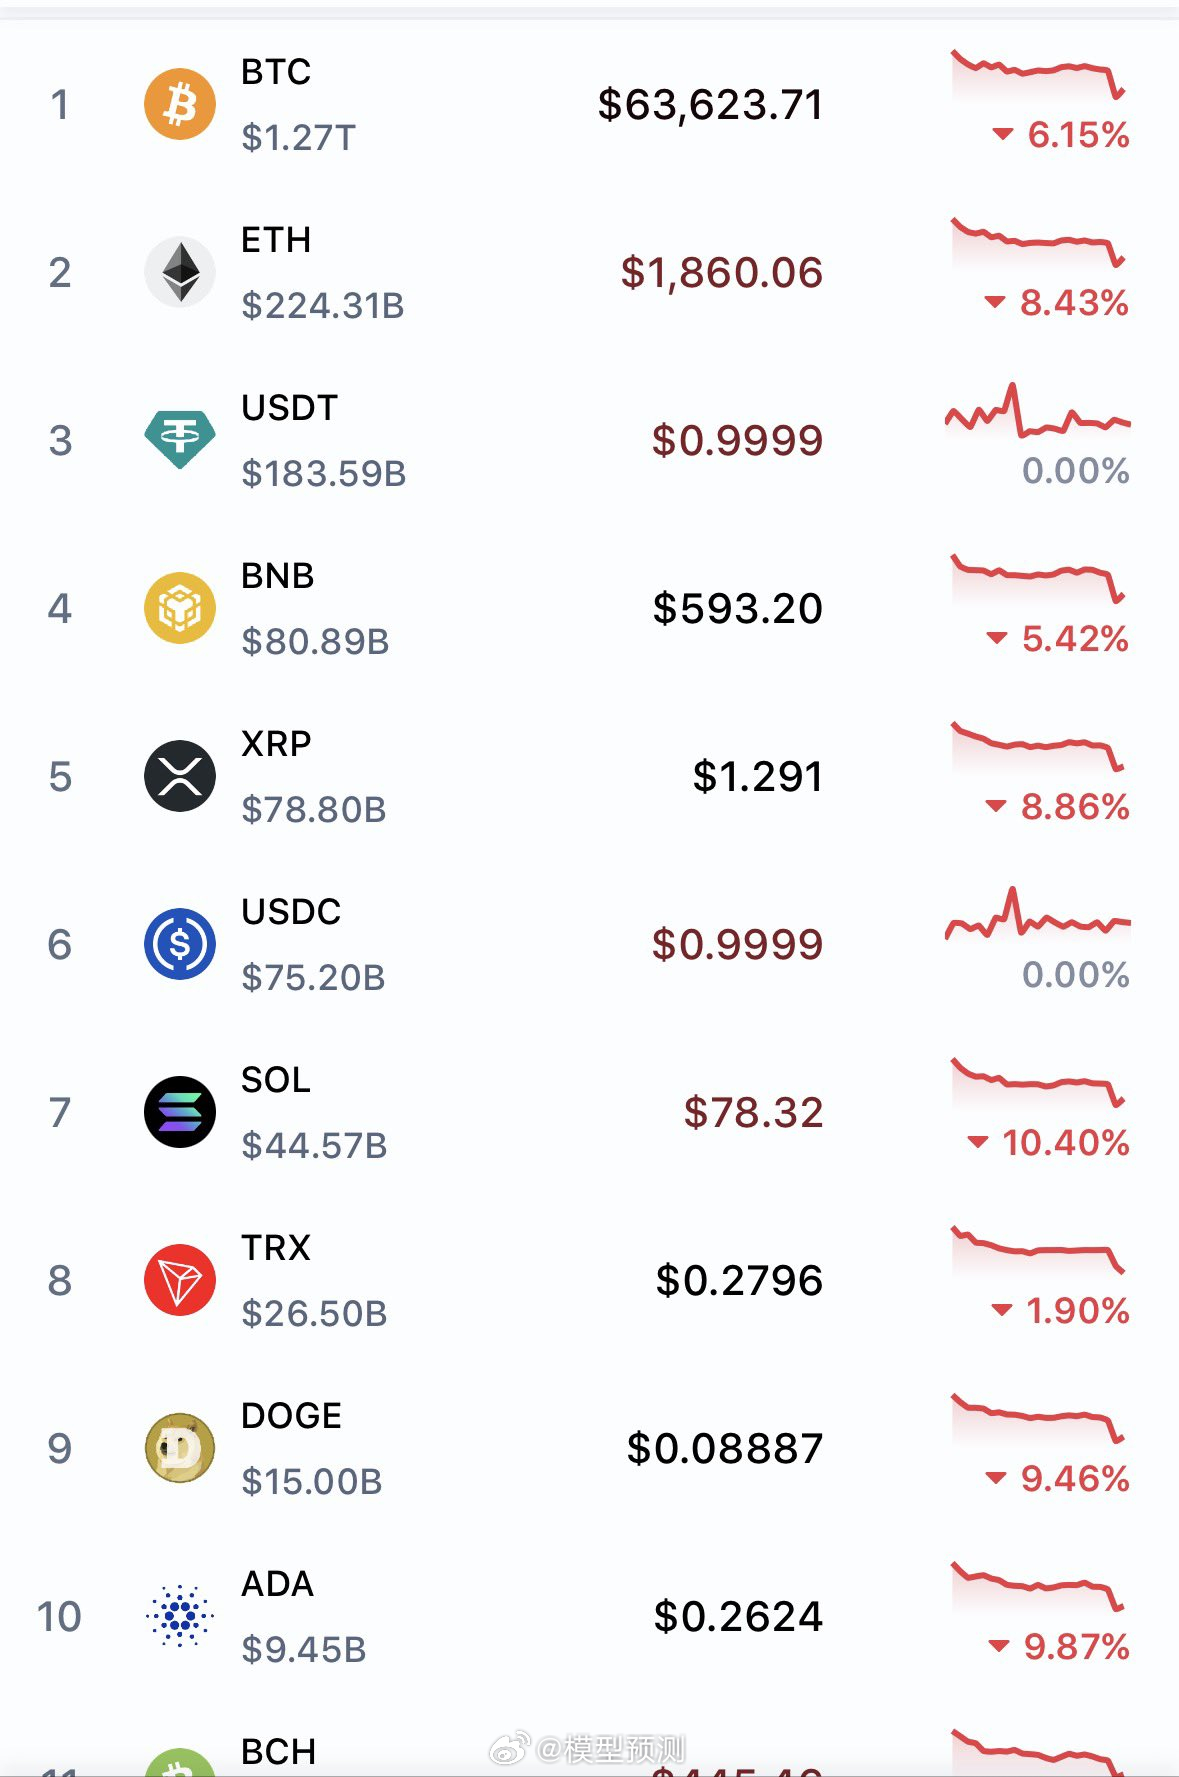Open the partially visible BCH row

click(x=279, y=1752)
